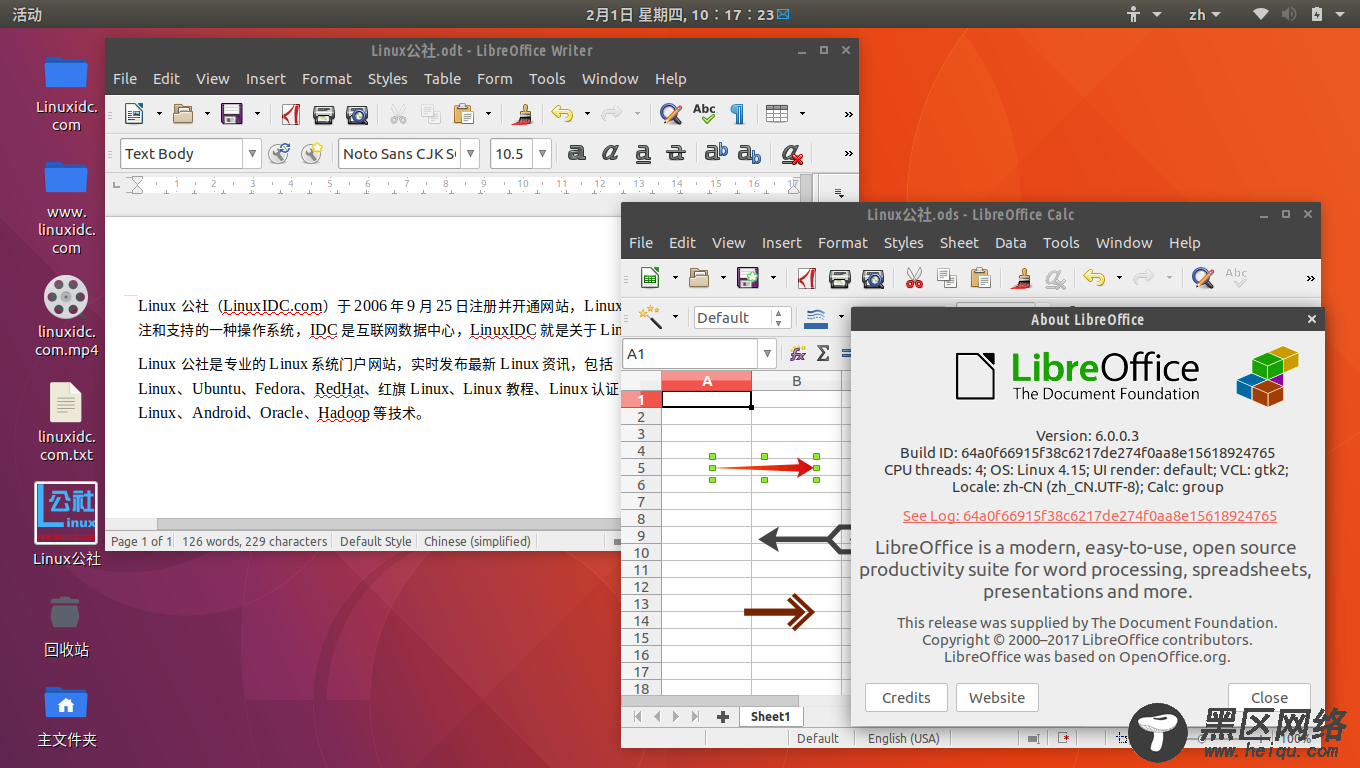Click Cut scissors in Calc toolbar

click(x=914, y=278)
